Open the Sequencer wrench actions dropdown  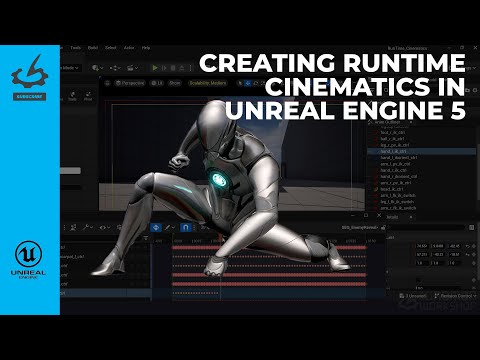[x=88, y=227]
